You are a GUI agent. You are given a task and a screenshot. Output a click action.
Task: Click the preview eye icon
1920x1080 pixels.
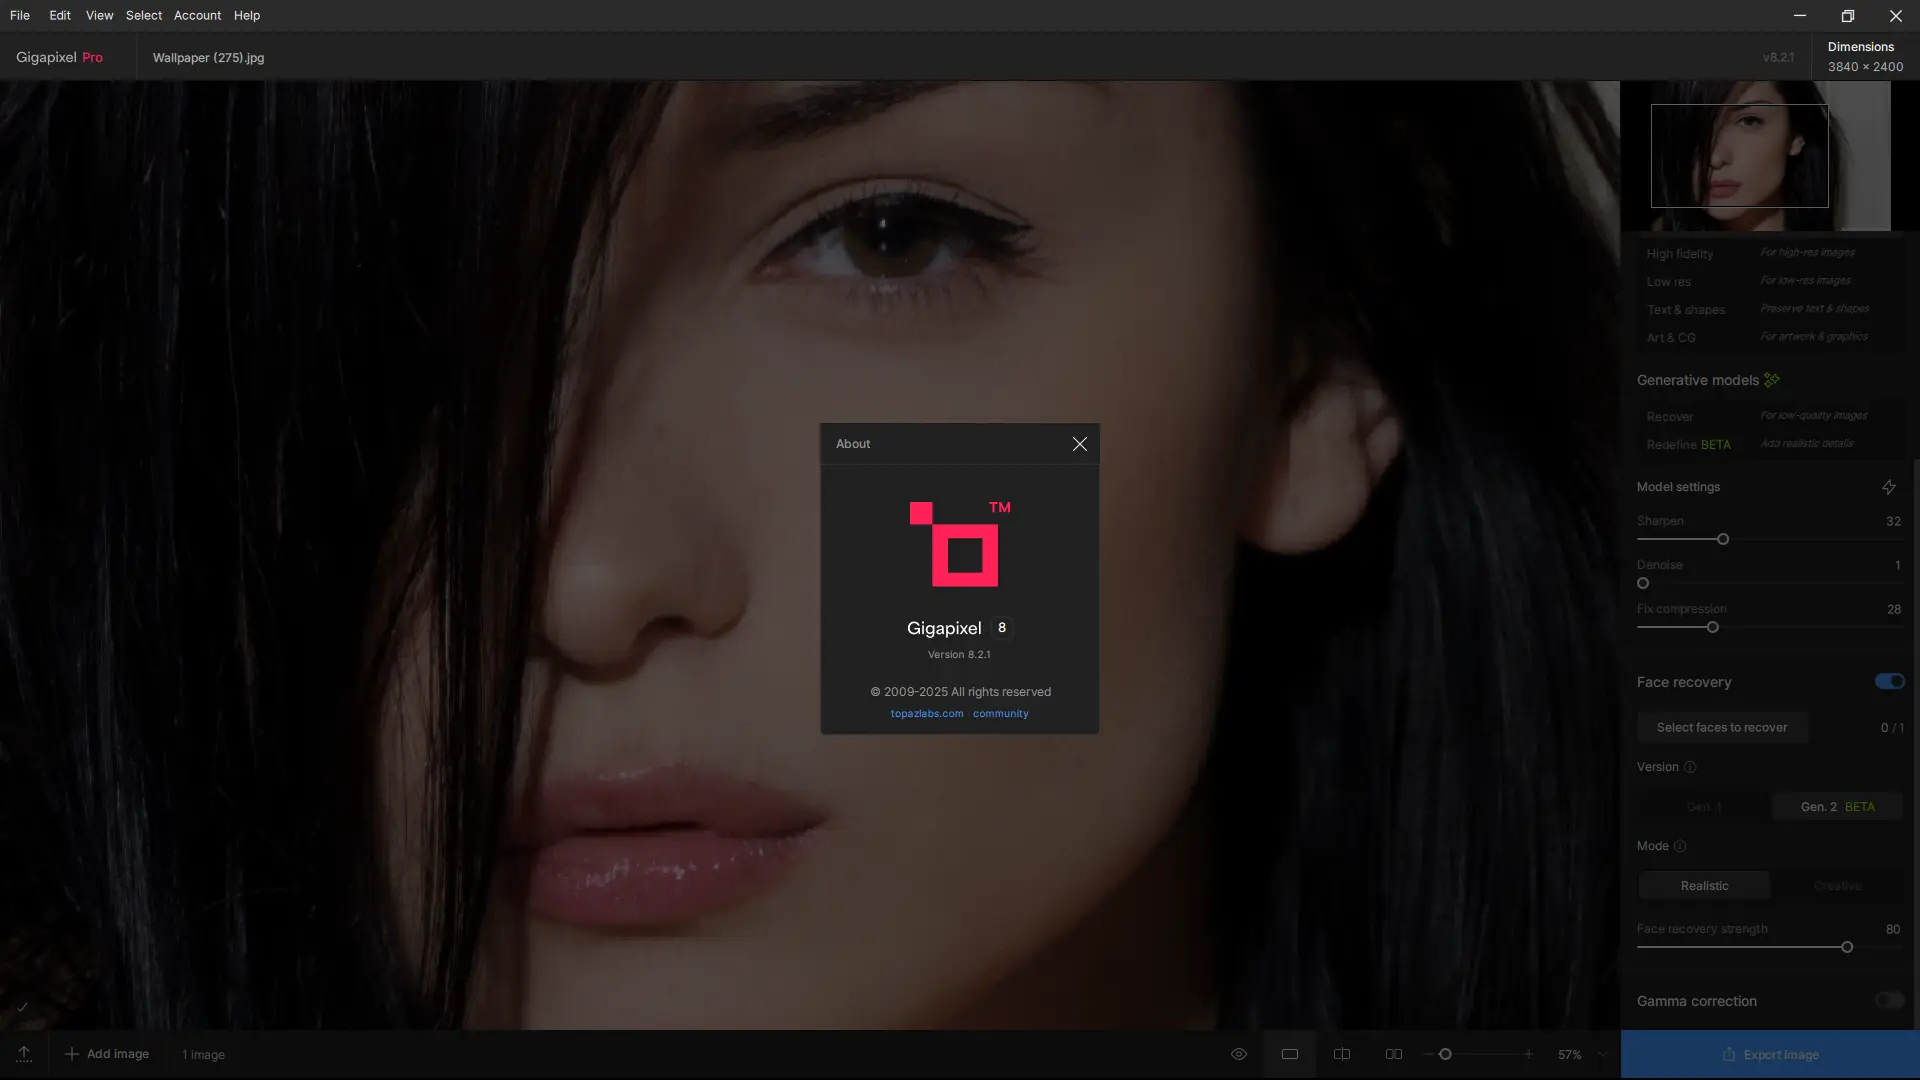pyautogui.click(x=1238, y=1054)
